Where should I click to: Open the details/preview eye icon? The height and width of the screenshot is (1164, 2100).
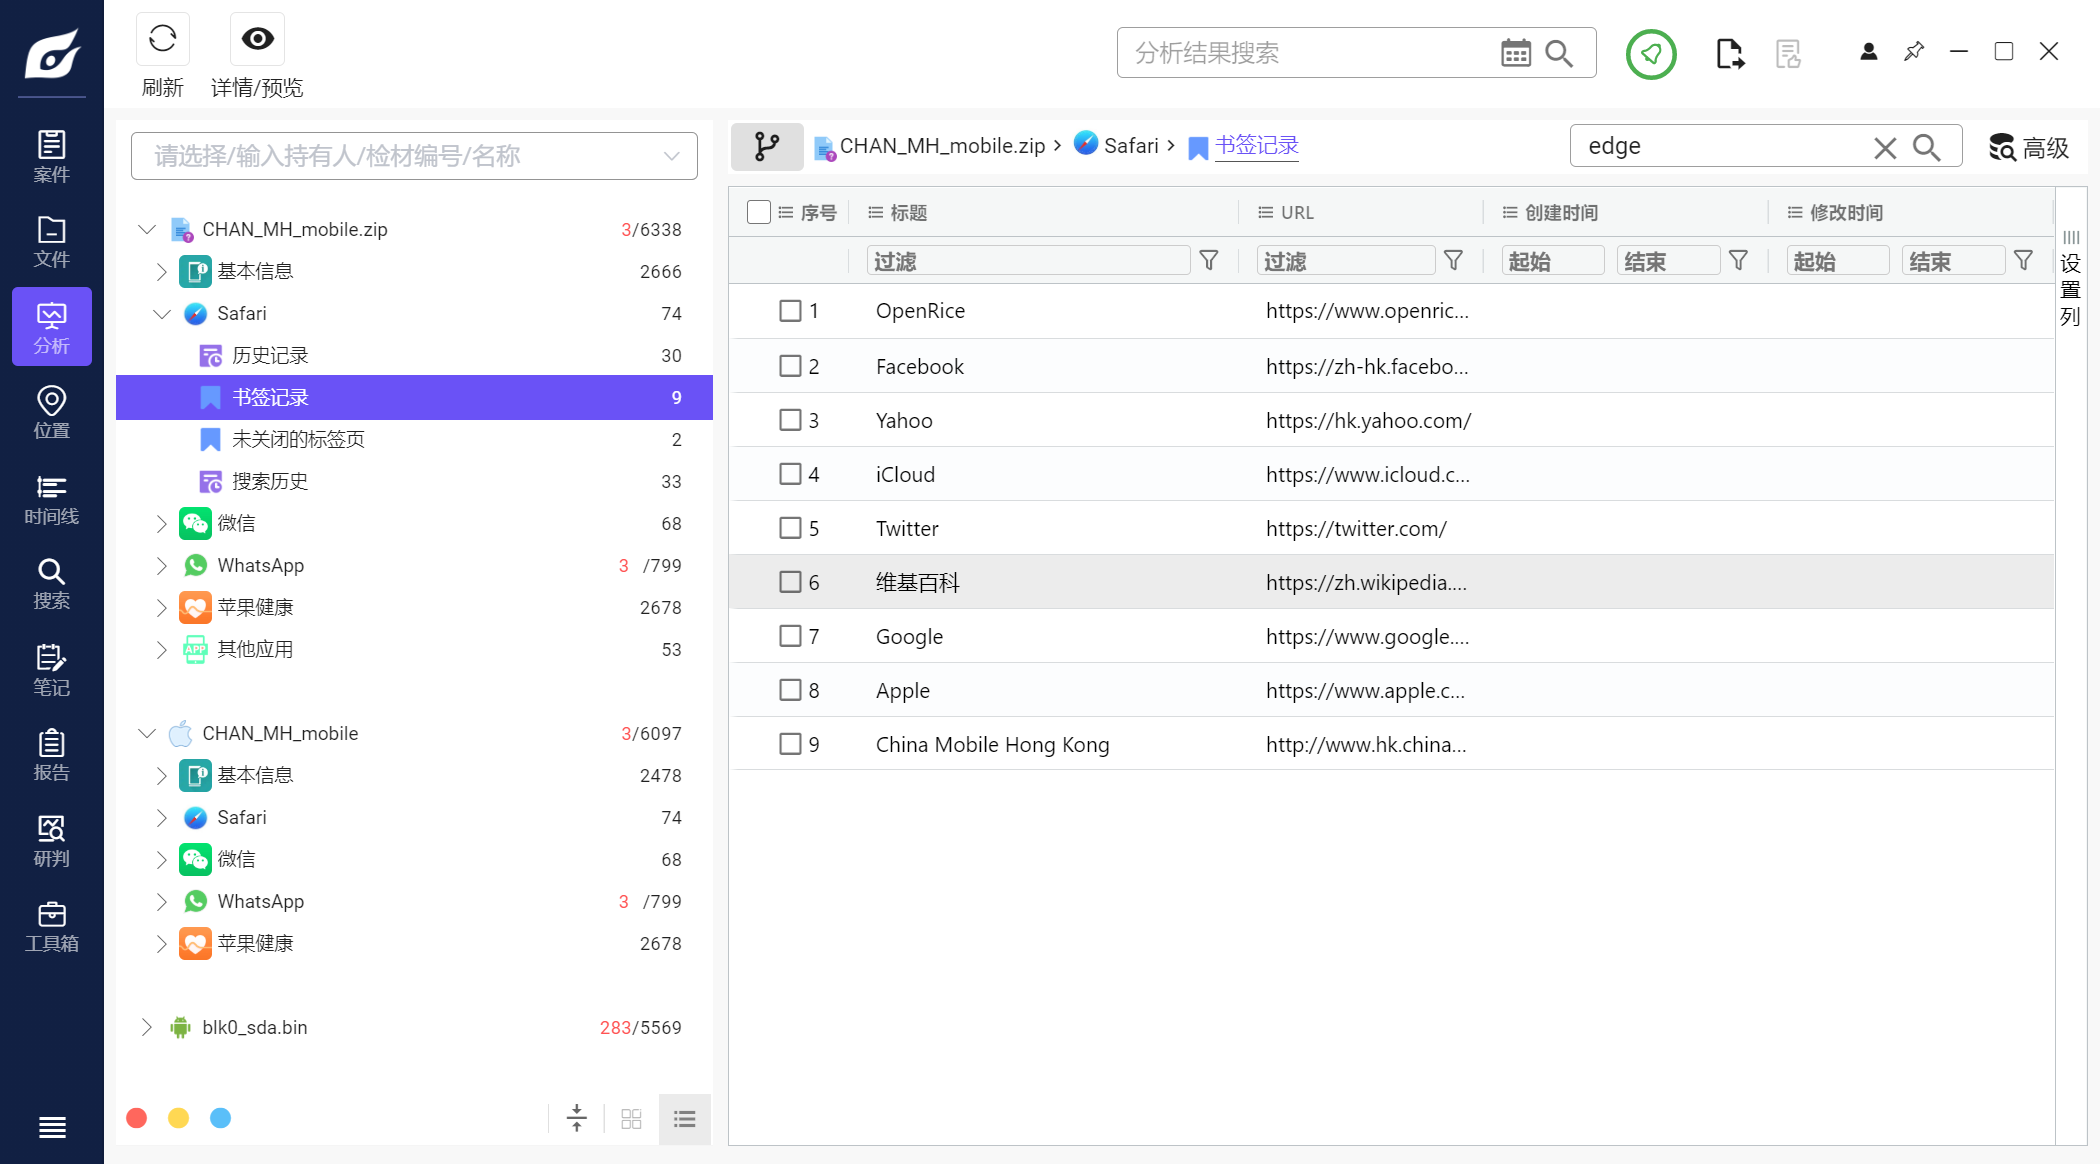257,39
